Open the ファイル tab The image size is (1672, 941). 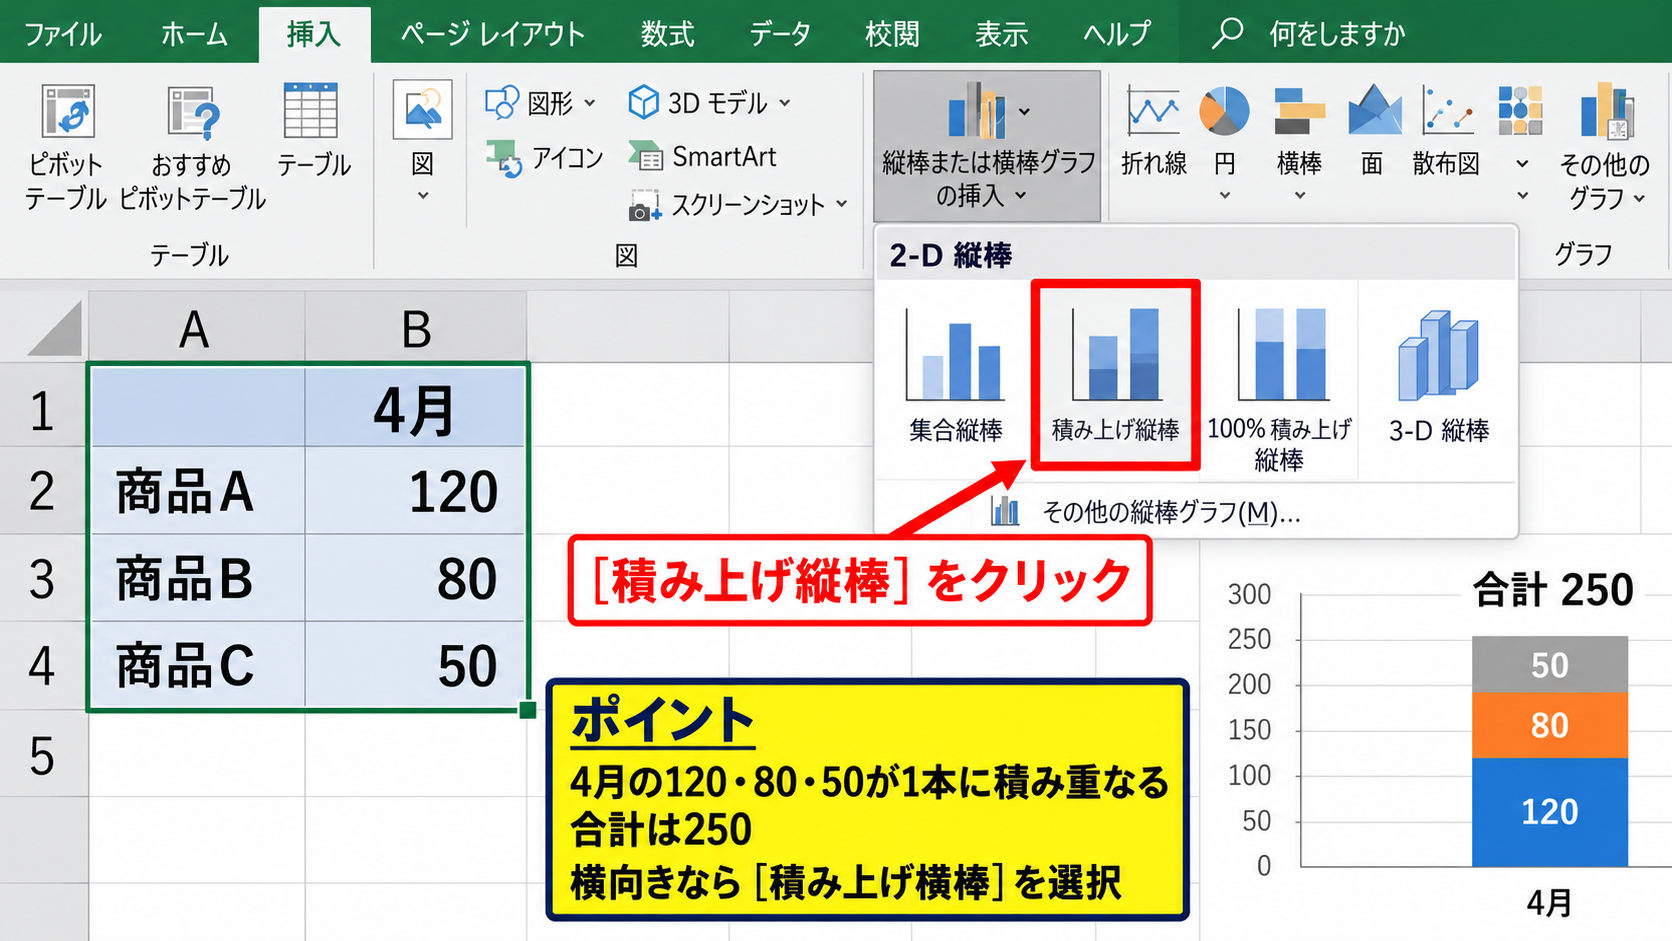tap(62, 34)
